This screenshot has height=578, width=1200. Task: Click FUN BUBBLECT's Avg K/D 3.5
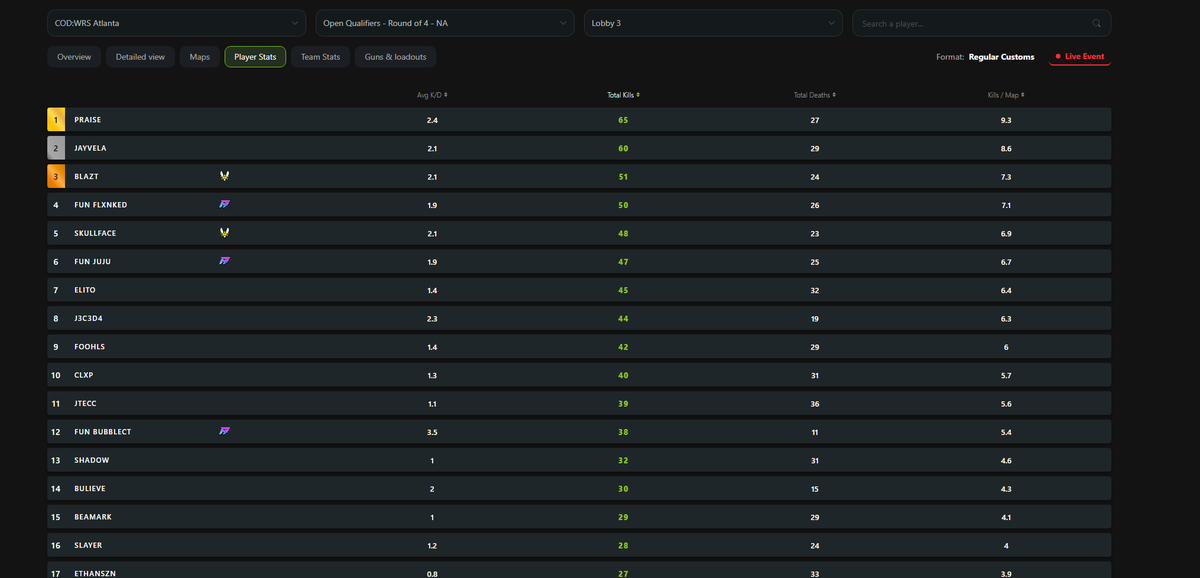click(x=432, y=432)
